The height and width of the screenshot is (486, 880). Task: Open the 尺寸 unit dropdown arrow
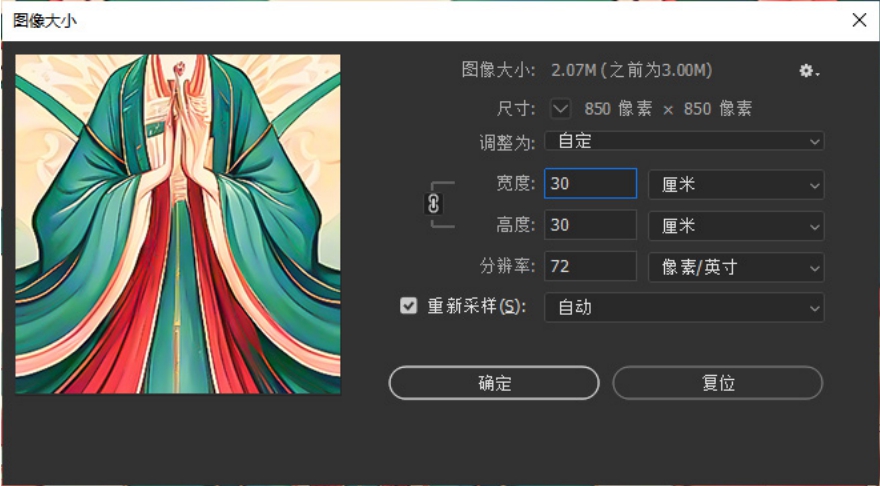pos(560,108)
